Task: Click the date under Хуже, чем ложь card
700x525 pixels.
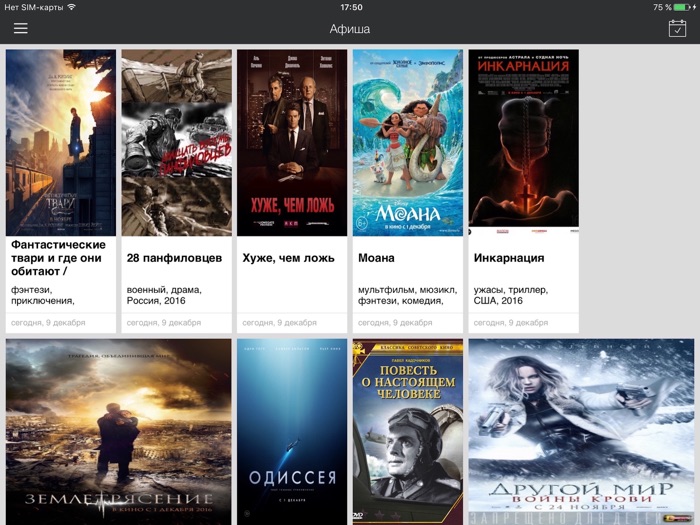Action: [x=279, y=322]
